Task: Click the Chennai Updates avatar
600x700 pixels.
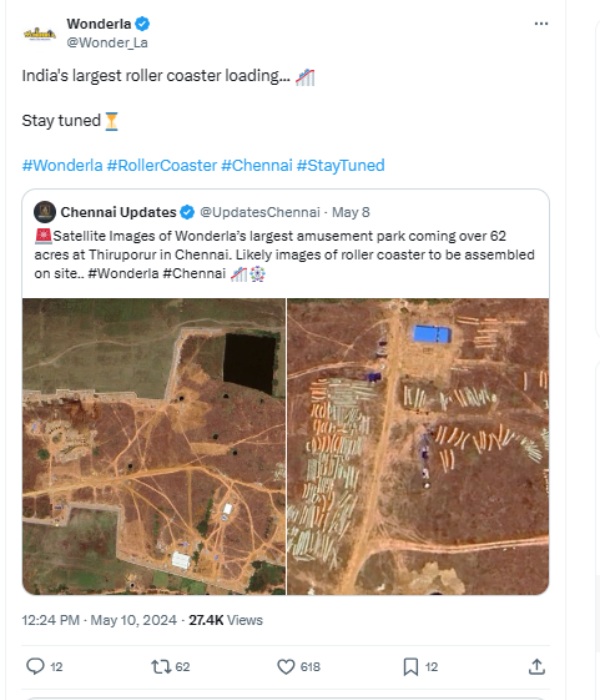Action: click(x=44, y=212)
